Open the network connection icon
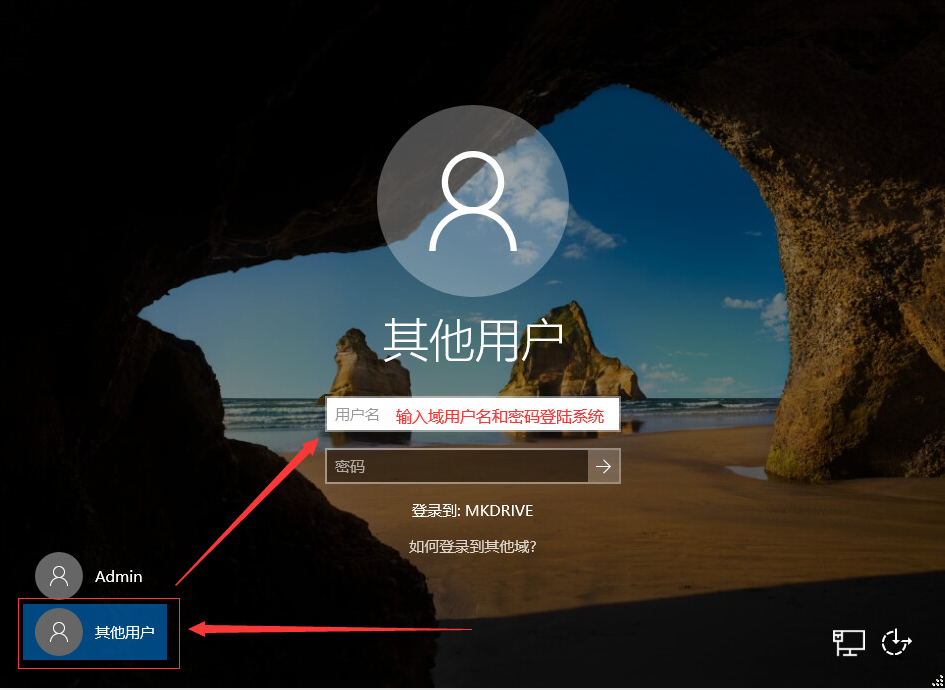This screenshot has height=690, width=945. point(849,642)
